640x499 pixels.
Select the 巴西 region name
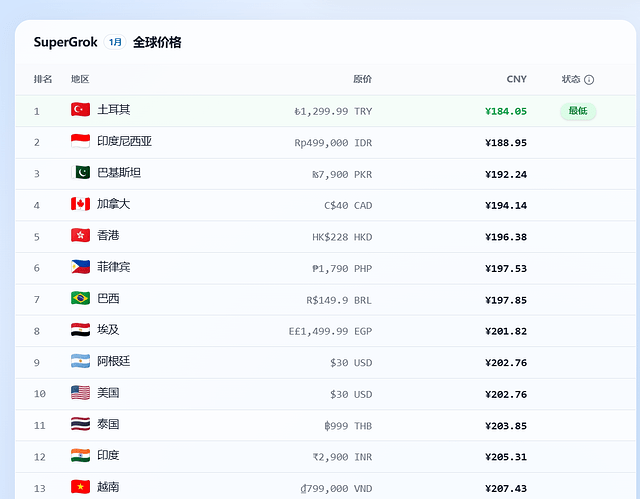pos(108,298)
